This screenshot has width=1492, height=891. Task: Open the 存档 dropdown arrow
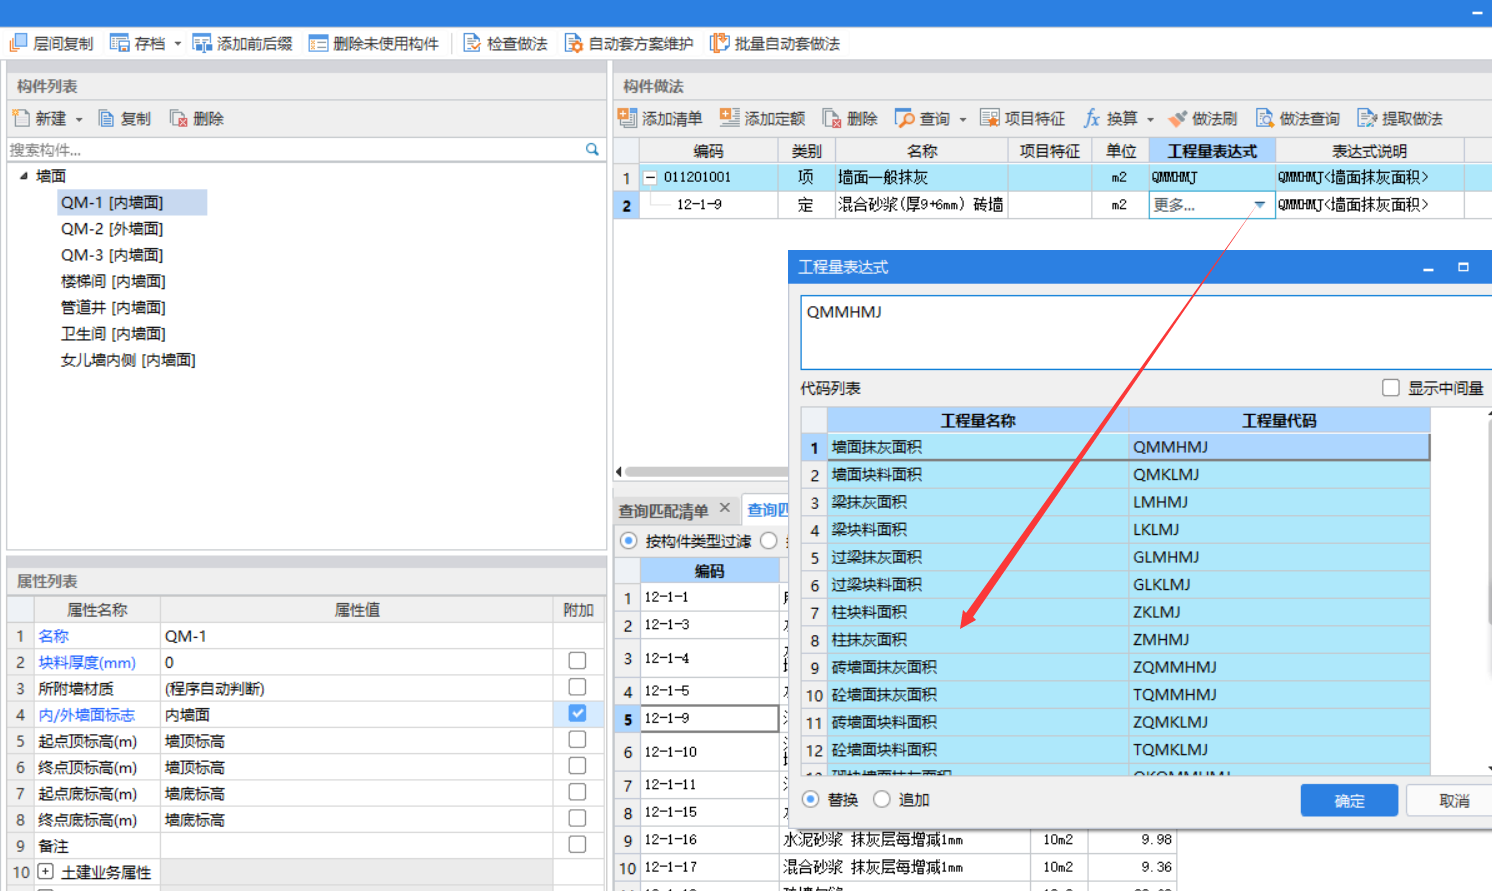coord(178,44)
